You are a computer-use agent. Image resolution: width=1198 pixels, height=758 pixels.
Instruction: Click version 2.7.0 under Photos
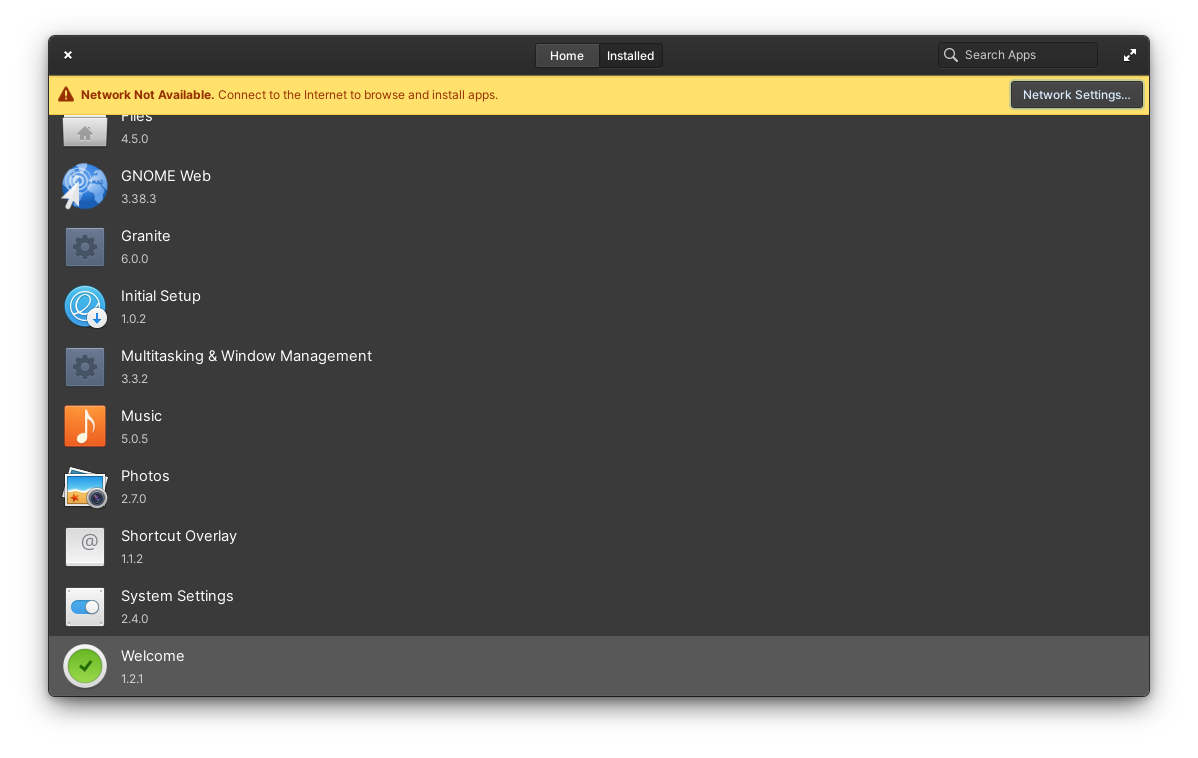134,499
